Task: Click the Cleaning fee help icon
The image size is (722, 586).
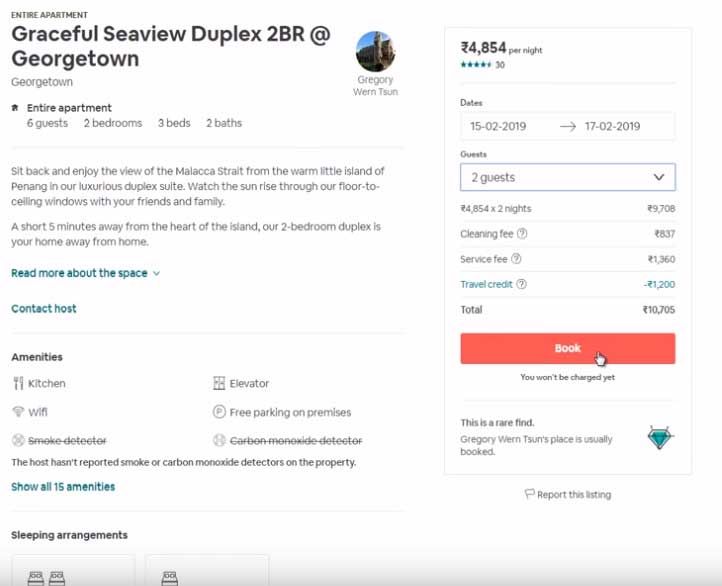Action: point(522,234)
